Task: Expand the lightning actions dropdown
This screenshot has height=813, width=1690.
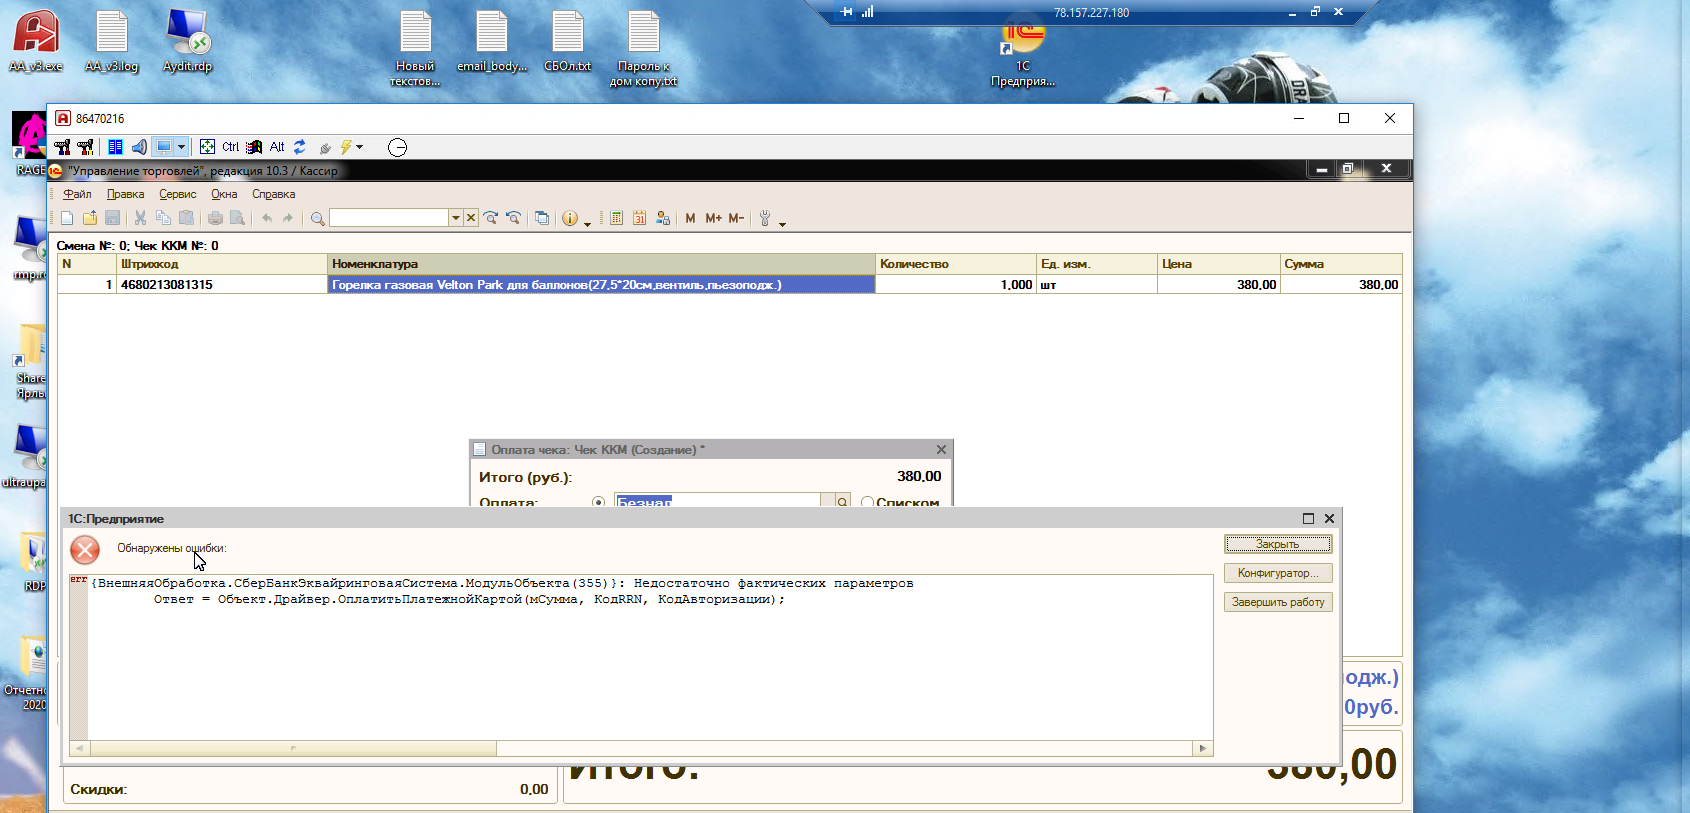Action: (x=360, y=147)
